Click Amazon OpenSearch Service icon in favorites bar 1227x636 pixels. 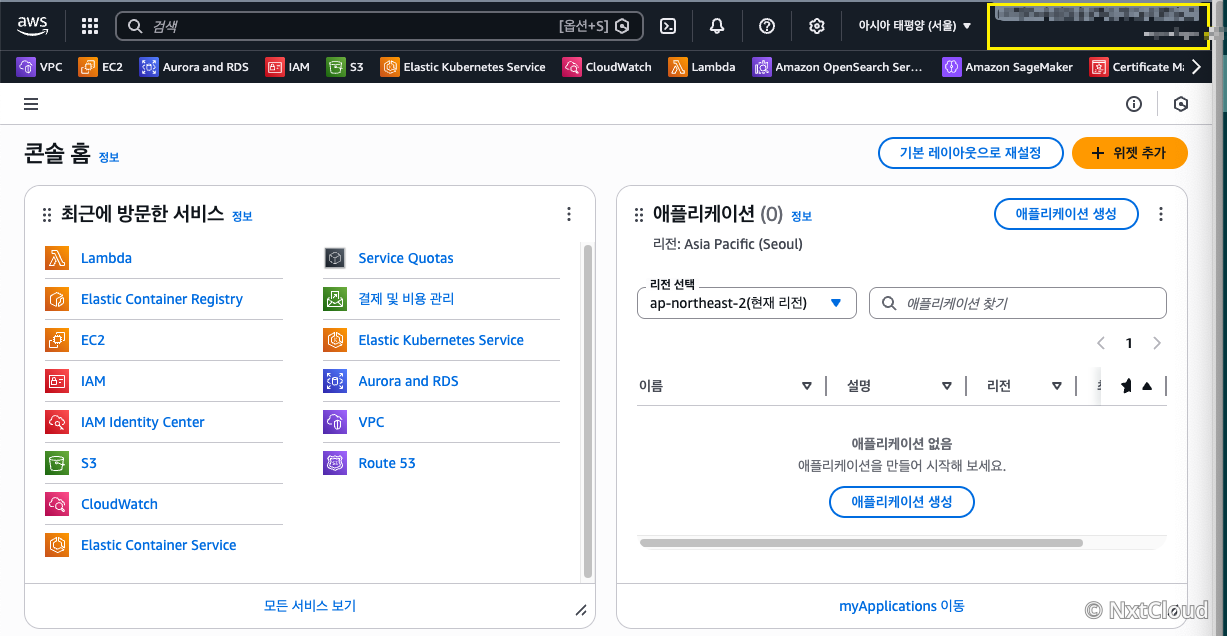click(761, 67)
